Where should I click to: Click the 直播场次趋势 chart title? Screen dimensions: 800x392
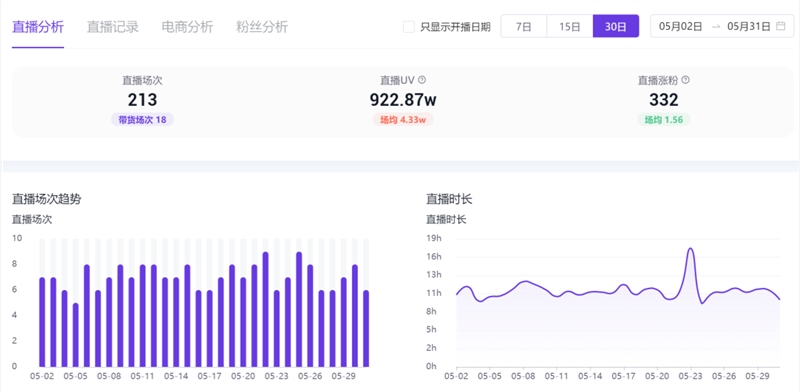(46, 200)
